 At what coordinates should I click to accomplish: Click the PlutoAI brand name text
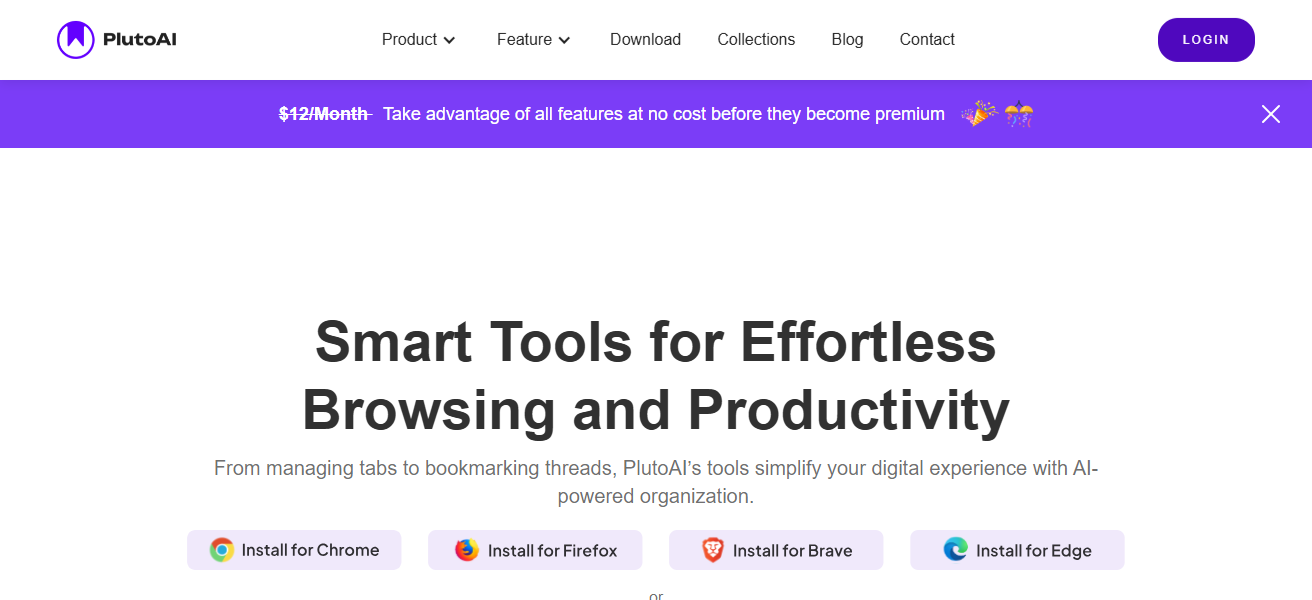140,40
